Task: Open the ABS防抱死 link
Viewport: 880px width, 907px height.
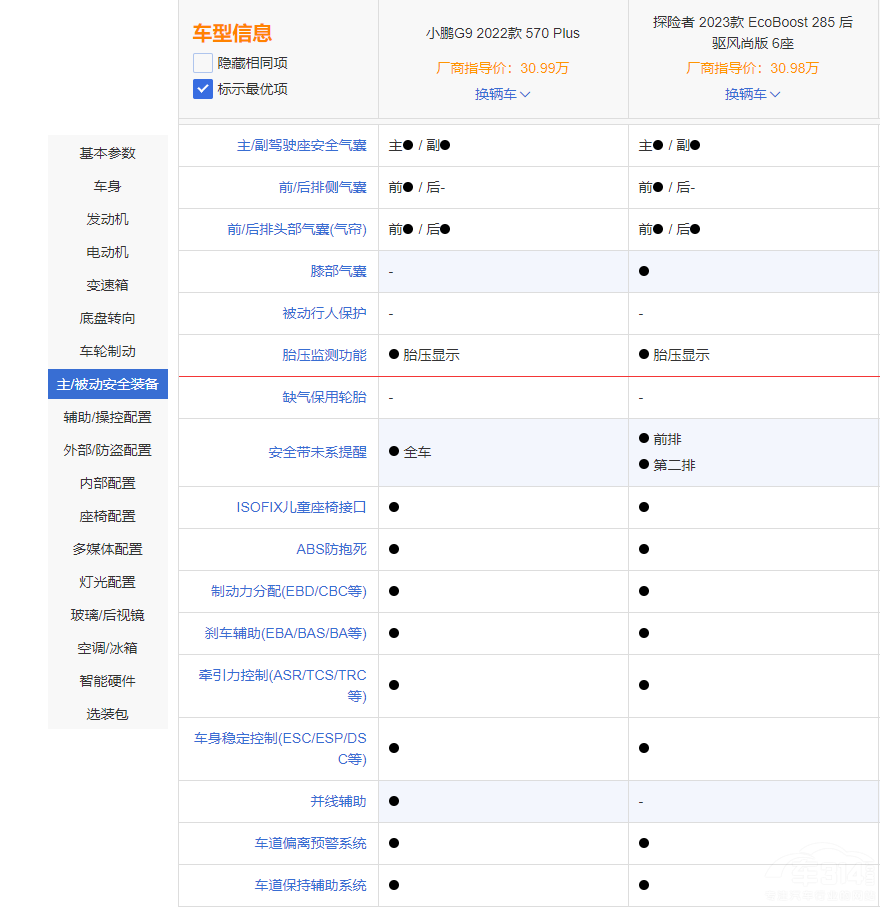Action: (x=331, y=549)
